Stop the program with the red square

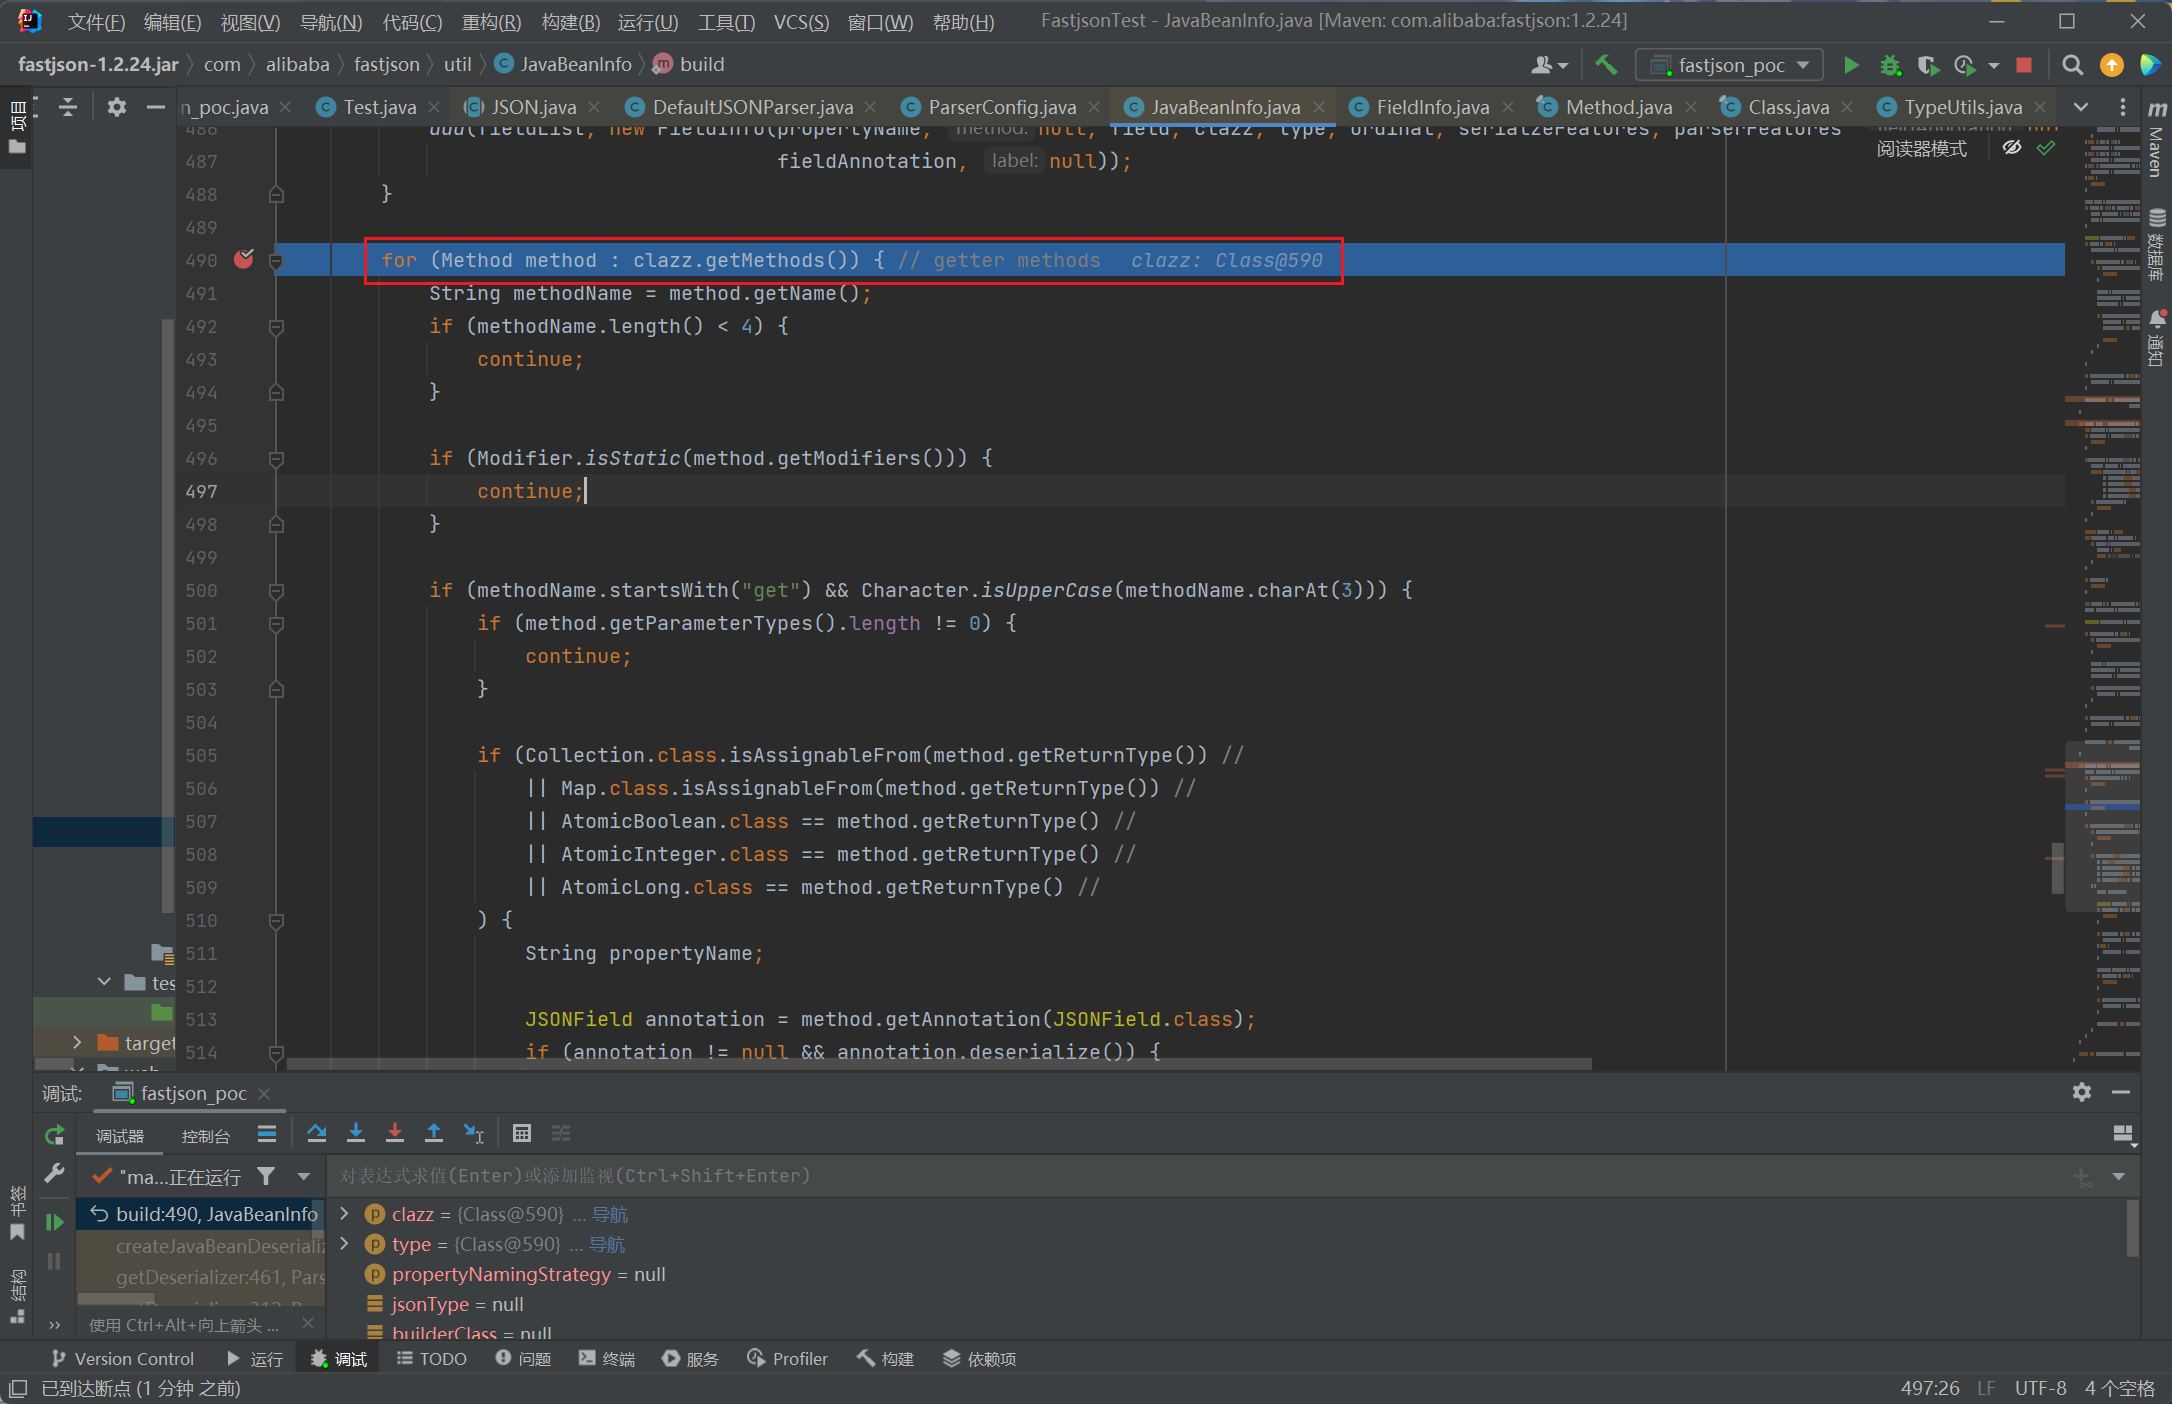coord(2024,65)
